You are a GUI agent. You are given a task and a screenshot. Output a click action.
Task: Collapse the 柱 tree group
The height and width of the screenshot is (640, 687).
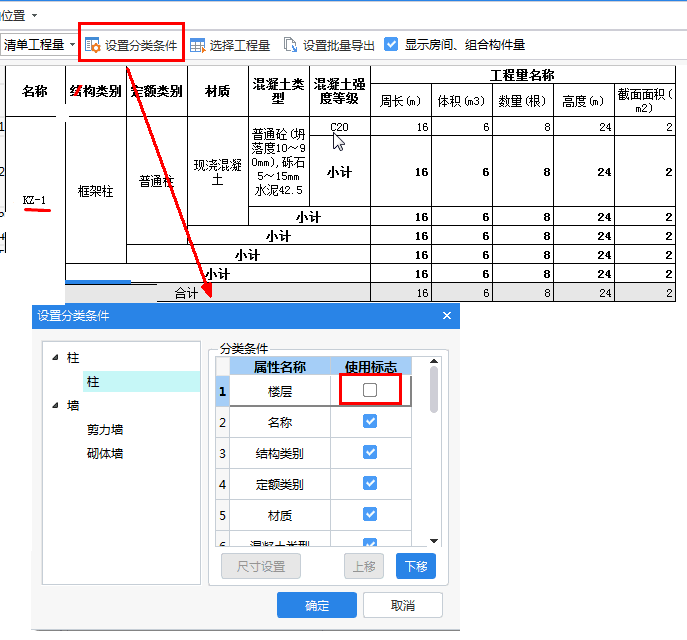click(55, 358)
